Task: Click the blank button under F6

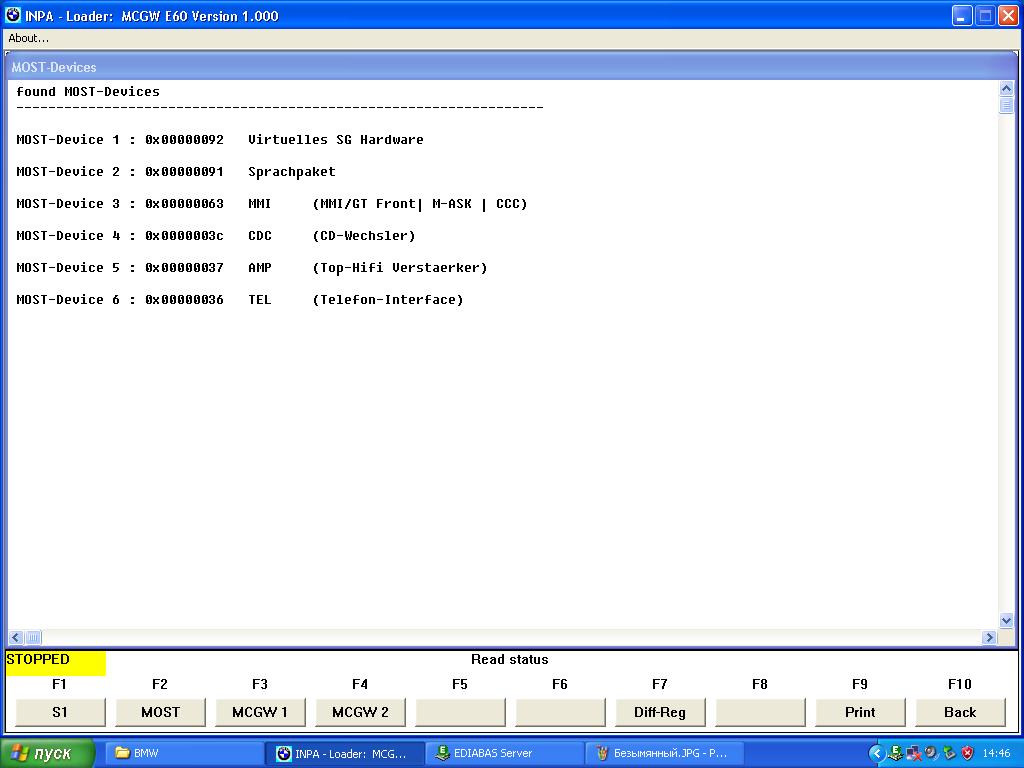Action: (x=560, y=712)
